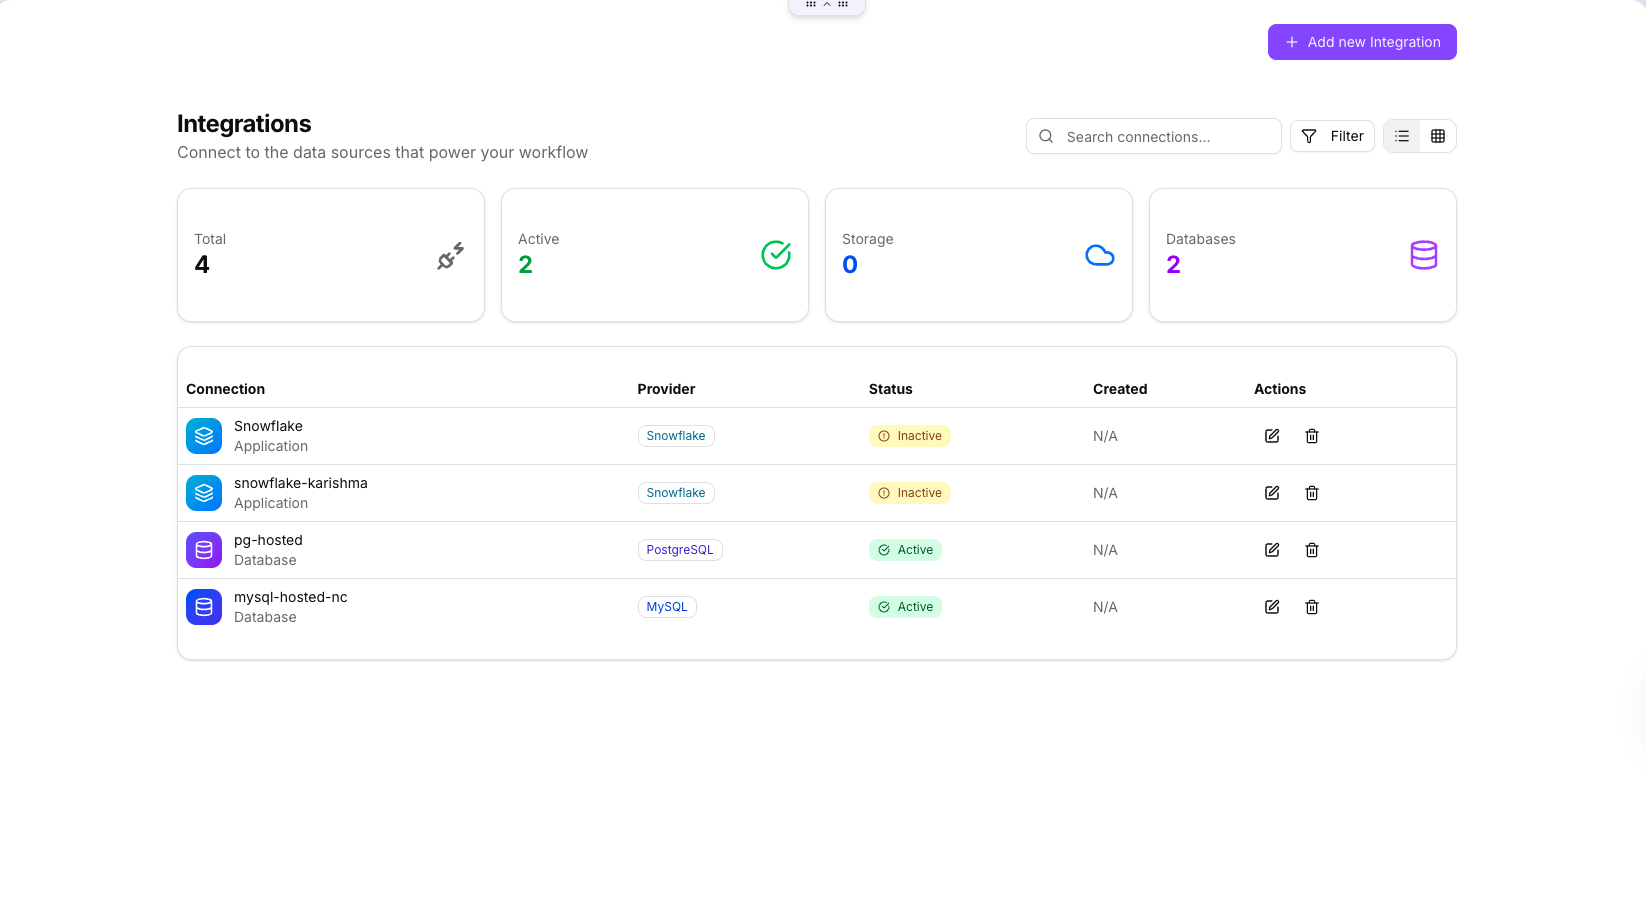Click Add new Integration button
This screenshot has height=897, width=1646.
[x=1362, y=42]
